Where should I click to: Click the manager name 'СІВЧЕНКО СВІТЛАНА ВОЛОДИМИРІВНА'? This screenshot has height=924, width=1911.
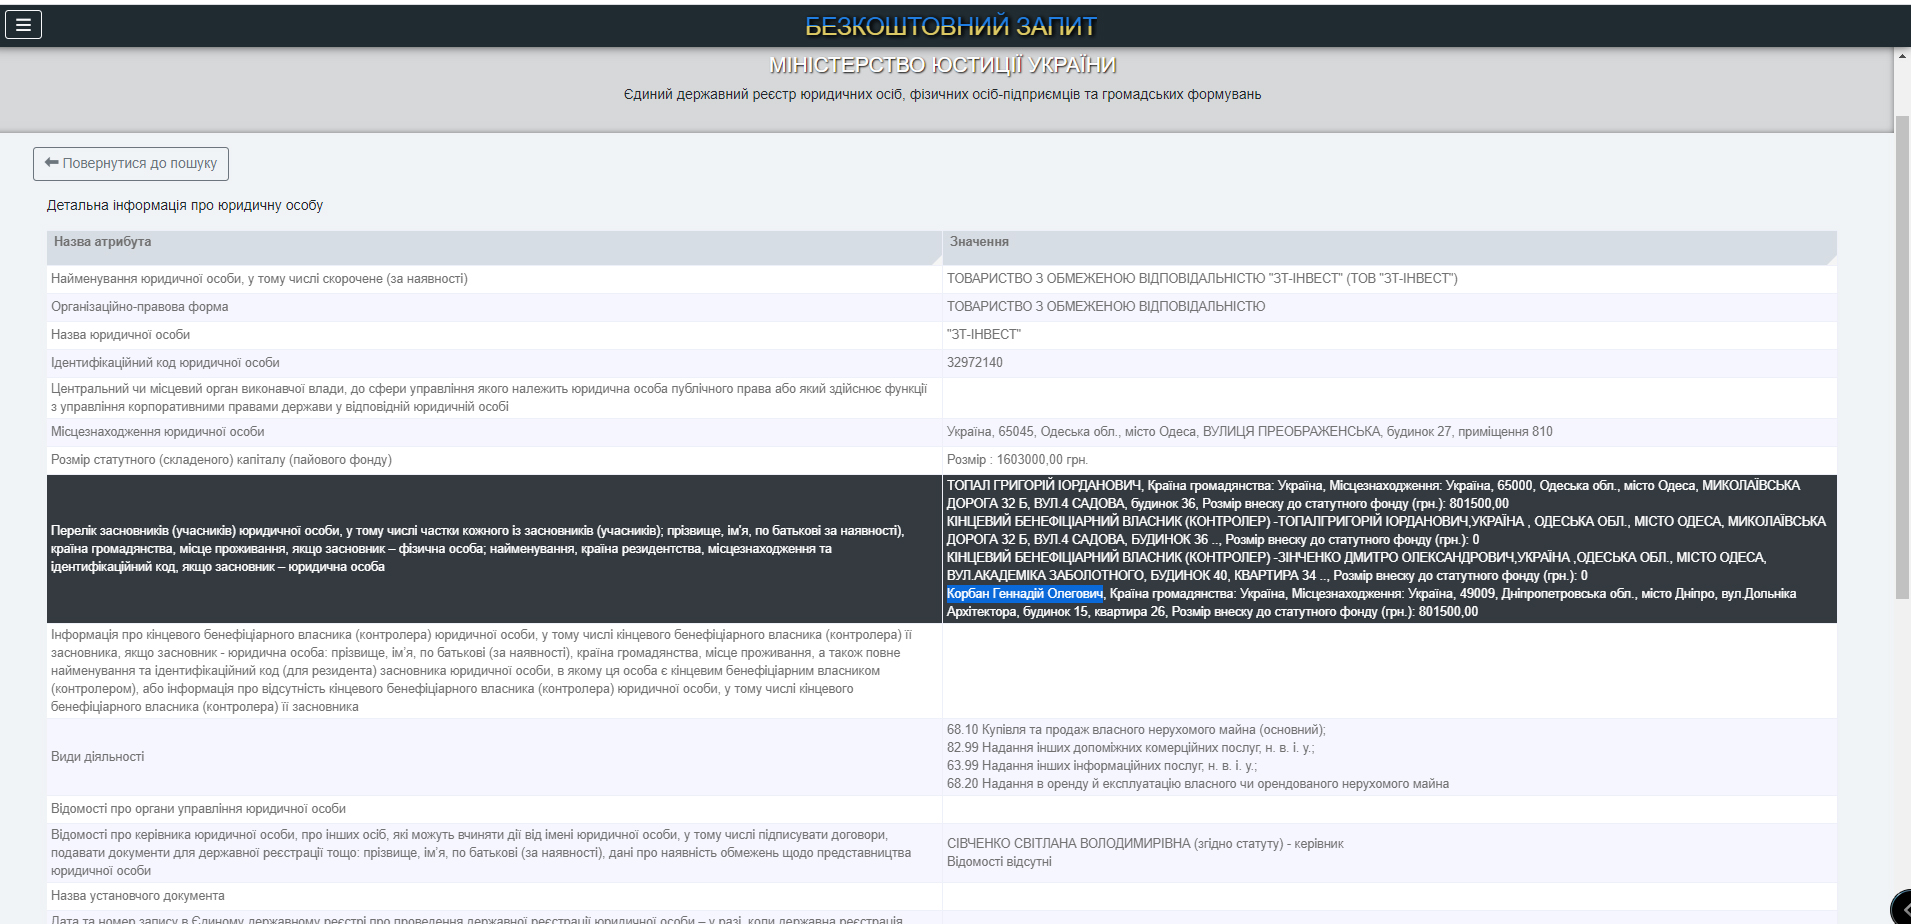pos(1068,844)
